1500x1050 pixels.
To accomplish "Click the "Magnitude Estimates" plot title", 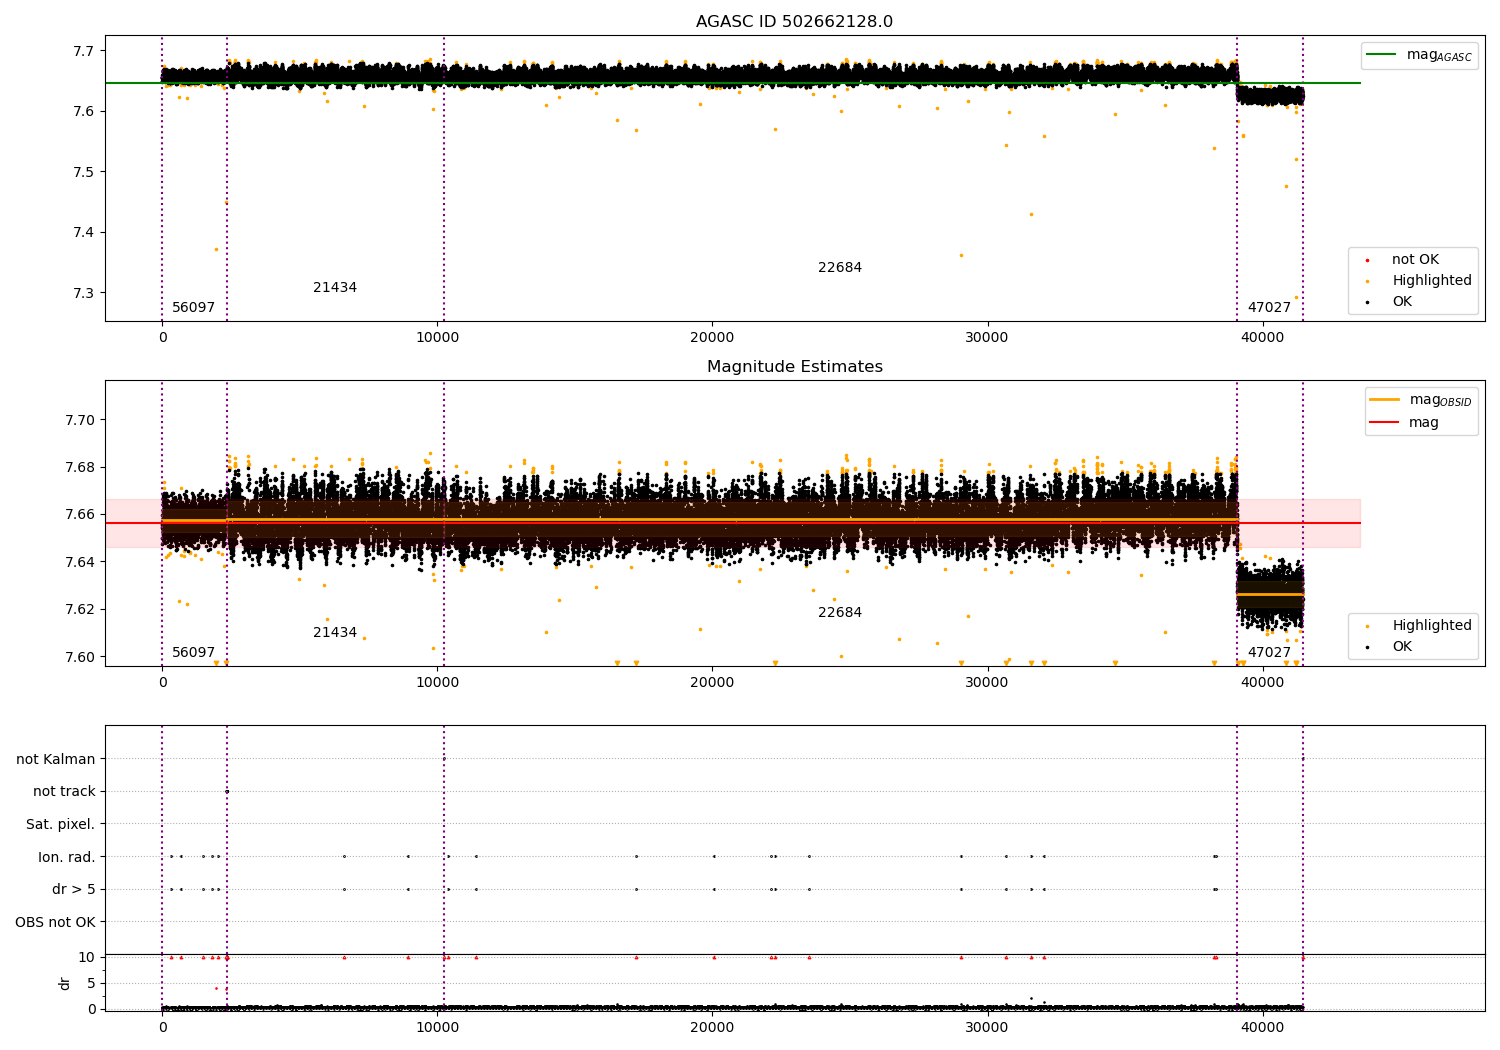I will click(x=794, y=367).
